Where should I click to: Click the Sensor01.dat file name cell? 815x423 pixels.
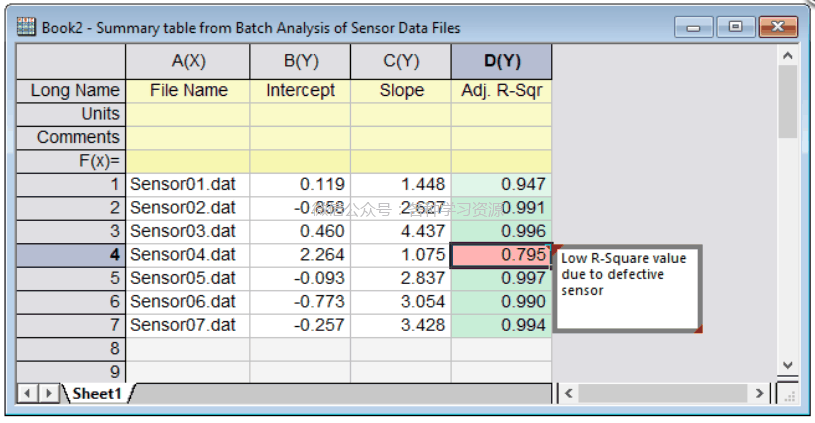click(x=188, y=184)
